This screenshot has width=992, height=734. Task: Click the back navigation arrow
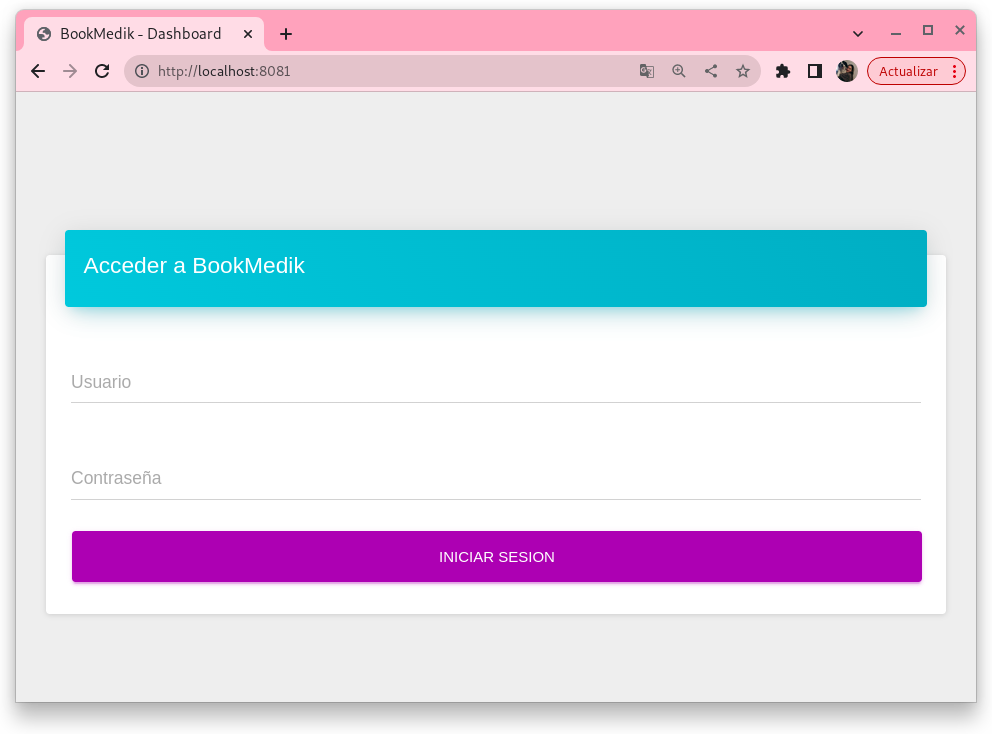38,71
